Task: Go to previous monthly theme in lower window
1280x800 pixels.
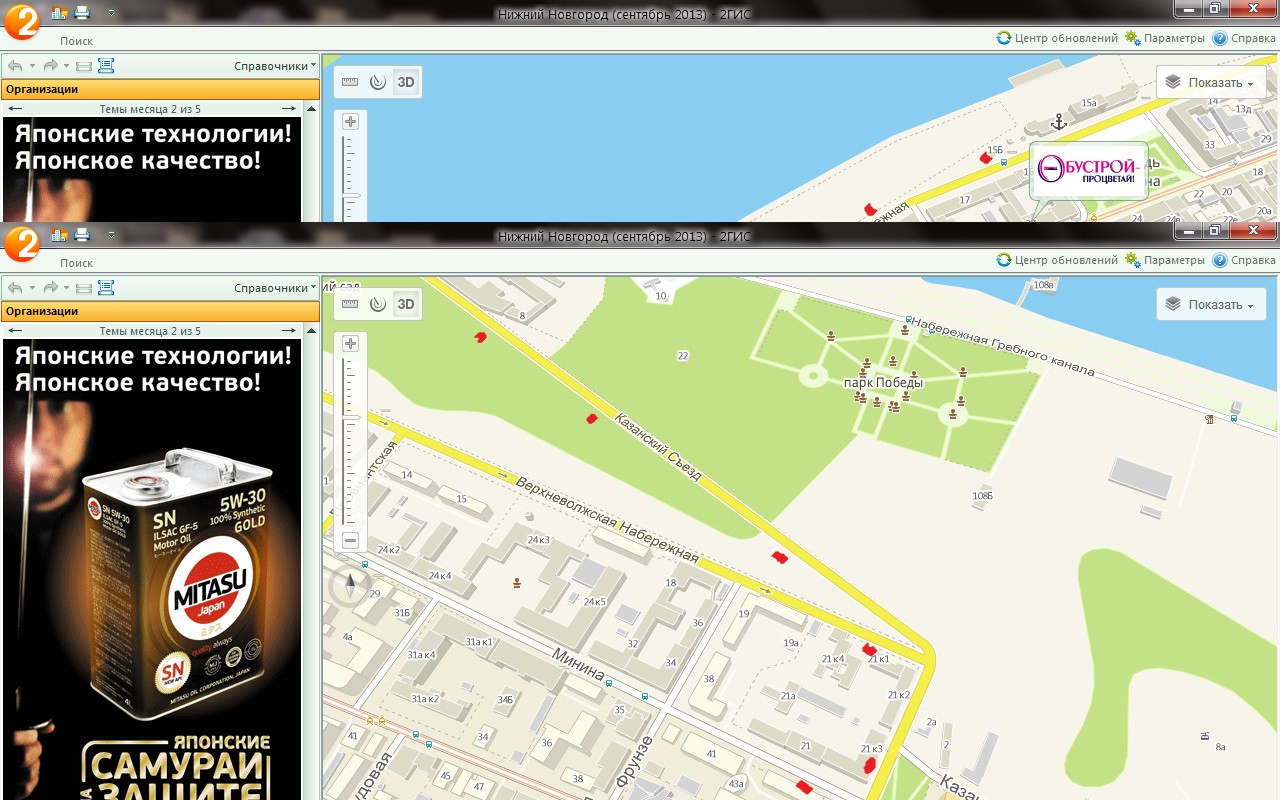Action: (x=15, y=331)
